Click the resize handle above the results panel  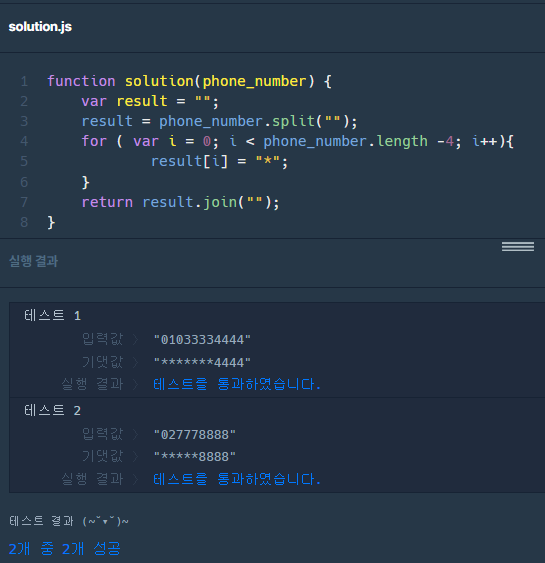tap(518, 247)
